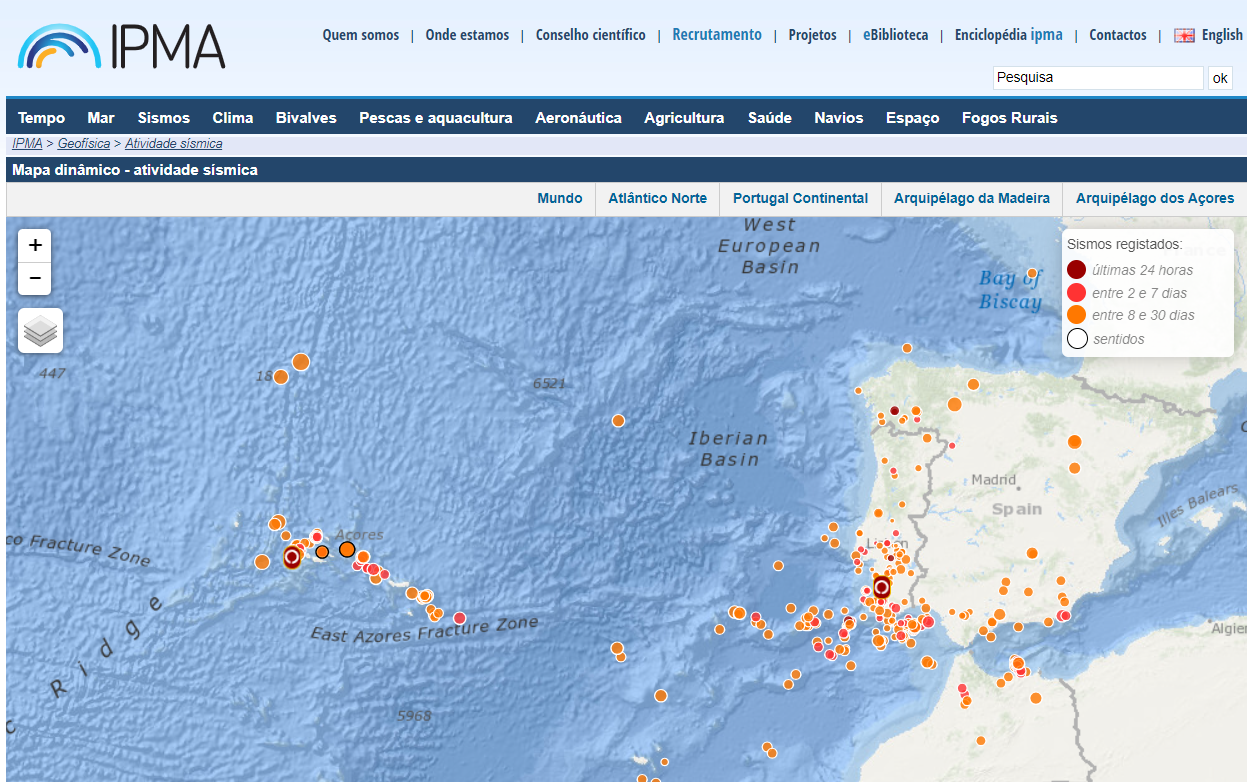The height and width of the screenshot is (782, 1247).
Task: Switch map to Portugal Continental view
Action: point(800,198)
